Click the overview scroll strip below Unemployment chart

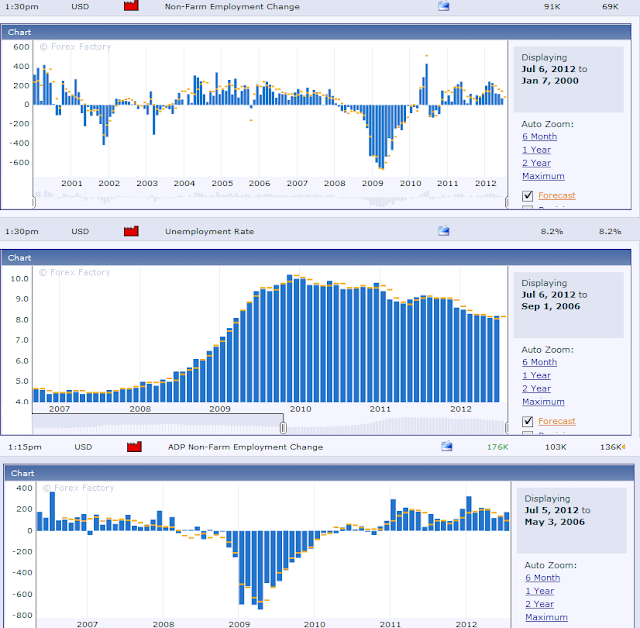(269, 425)
